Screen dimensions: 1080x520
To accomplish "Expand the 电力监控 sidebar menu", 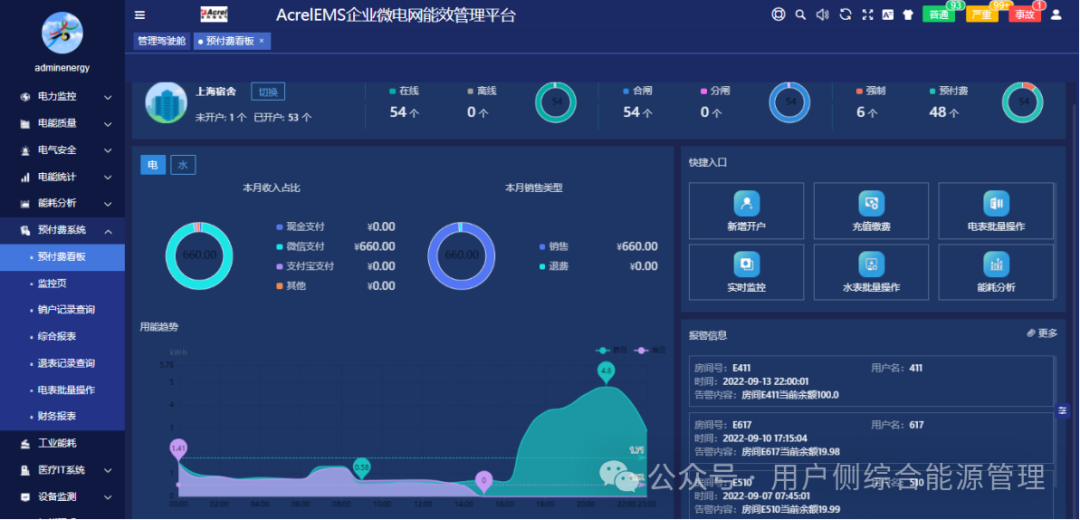I will 62,97.
